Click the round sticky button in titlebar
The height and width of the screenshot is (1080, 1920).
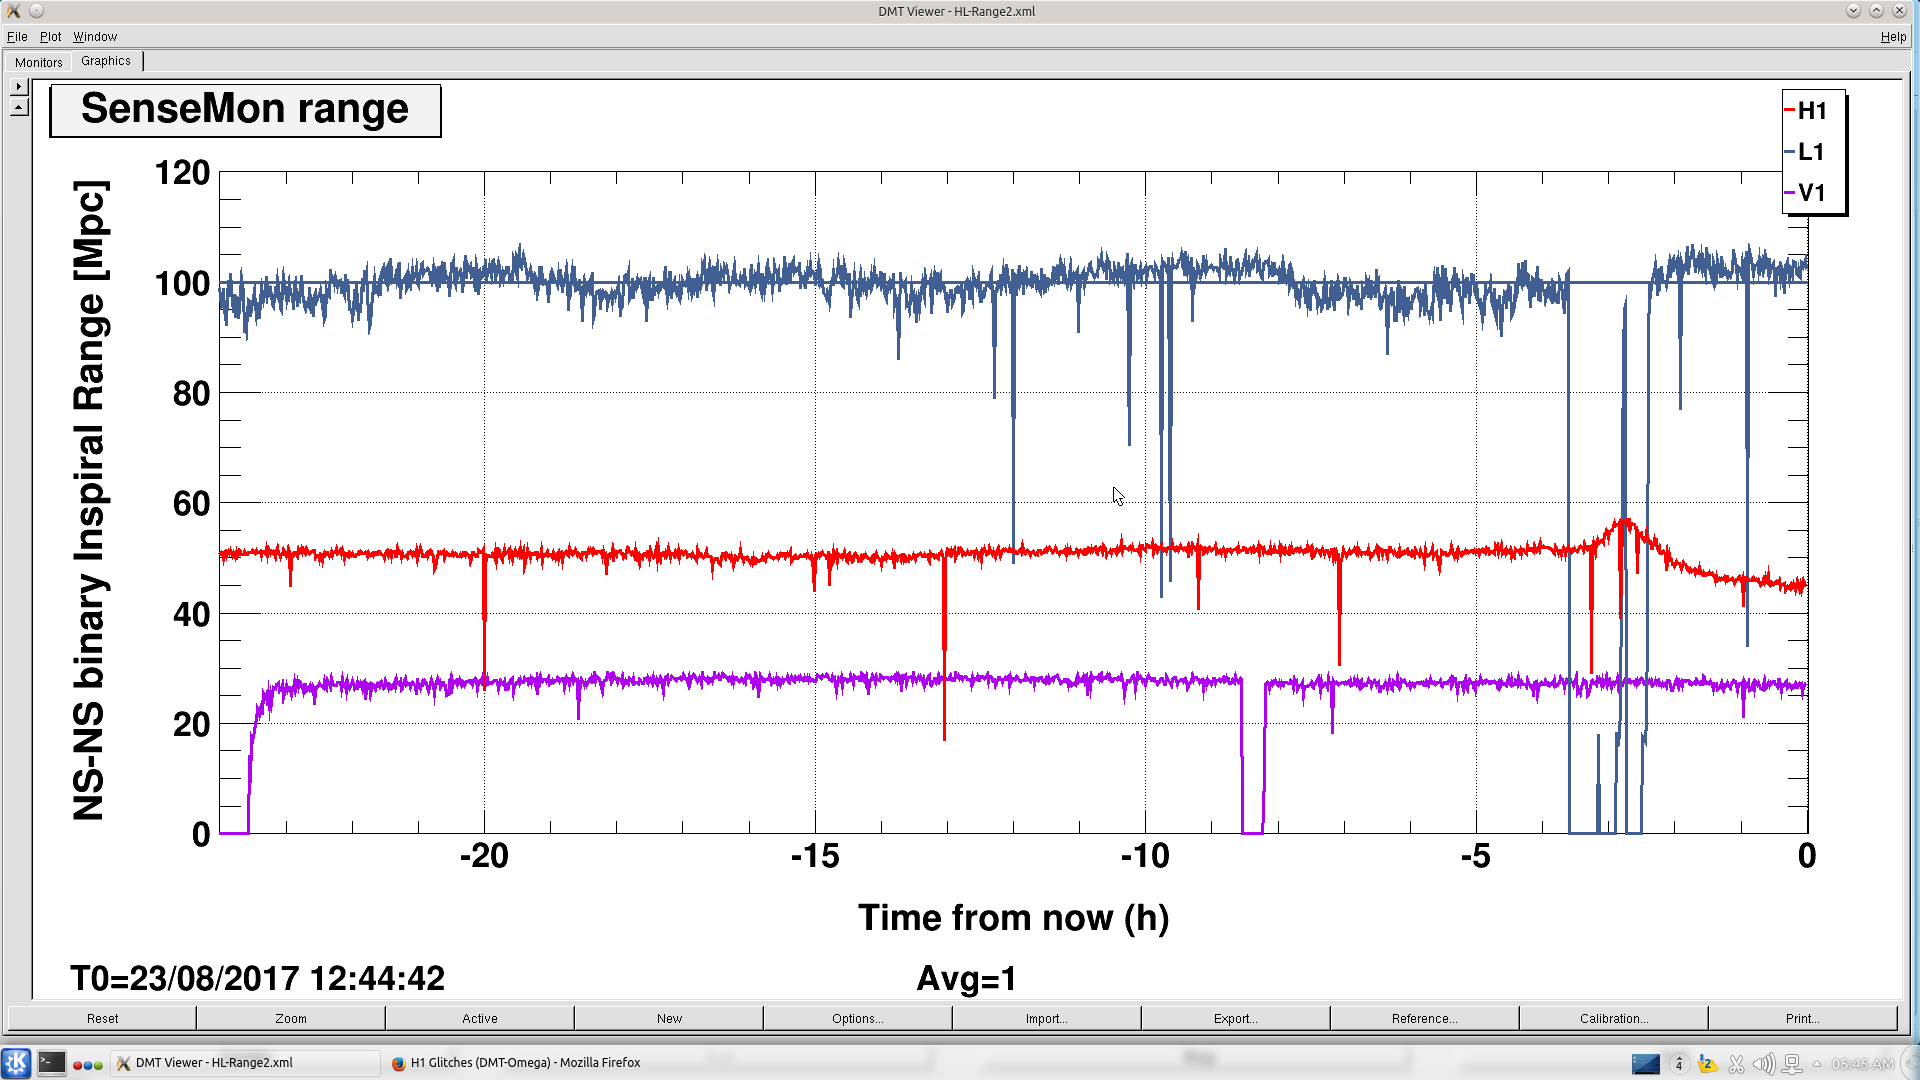(36, 11)
